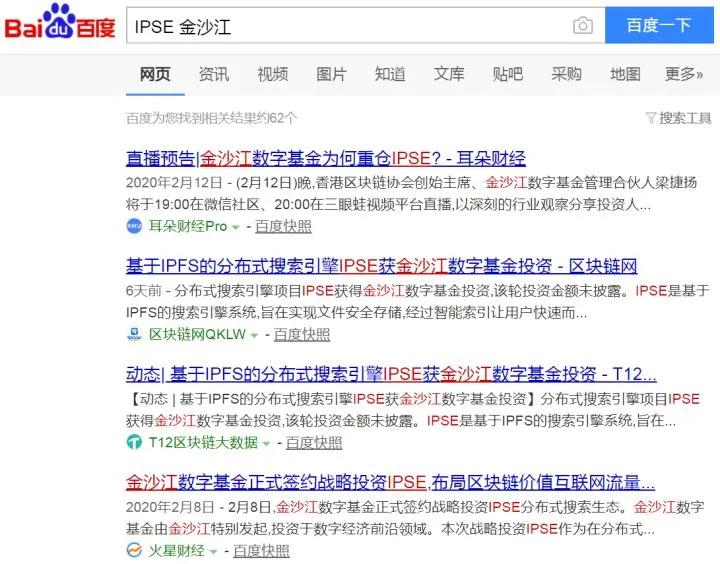The height and width of the screenshot is (564, 720).
Task: Open 百度快照 for T12区块链大数据 result
Action: tap(314, 443)
